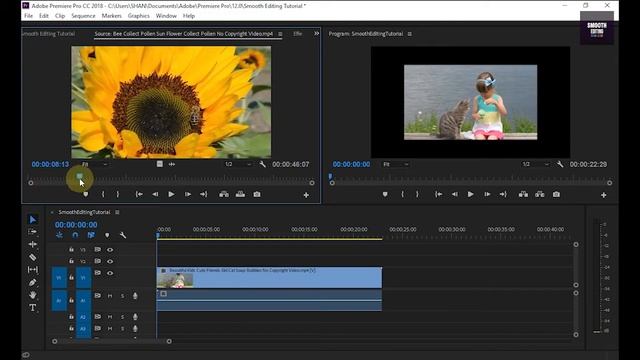Viewport: 640px width, 360px height.
Task: Toggle V1 track output eye
Action: click(110, 273)
